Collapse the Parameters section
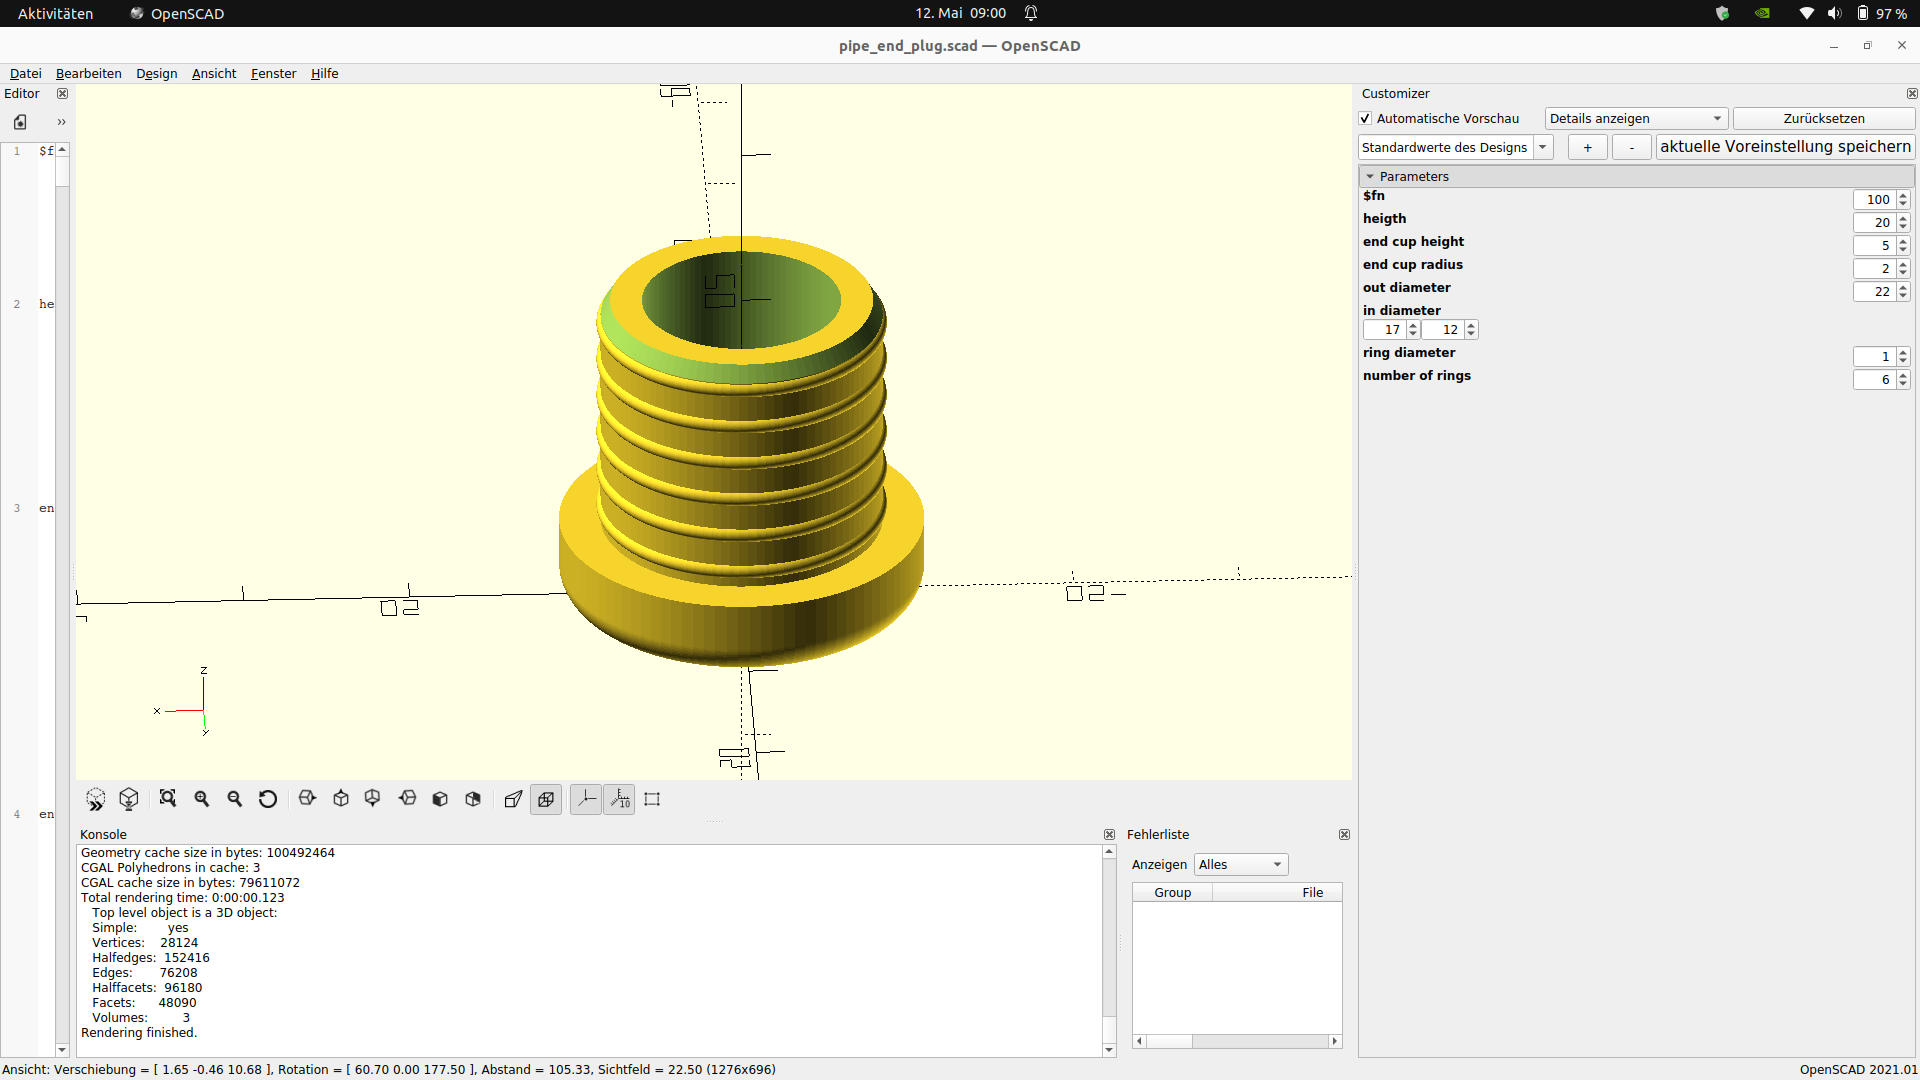This screenshot has height=1080, width=1920. point(1371,176)
